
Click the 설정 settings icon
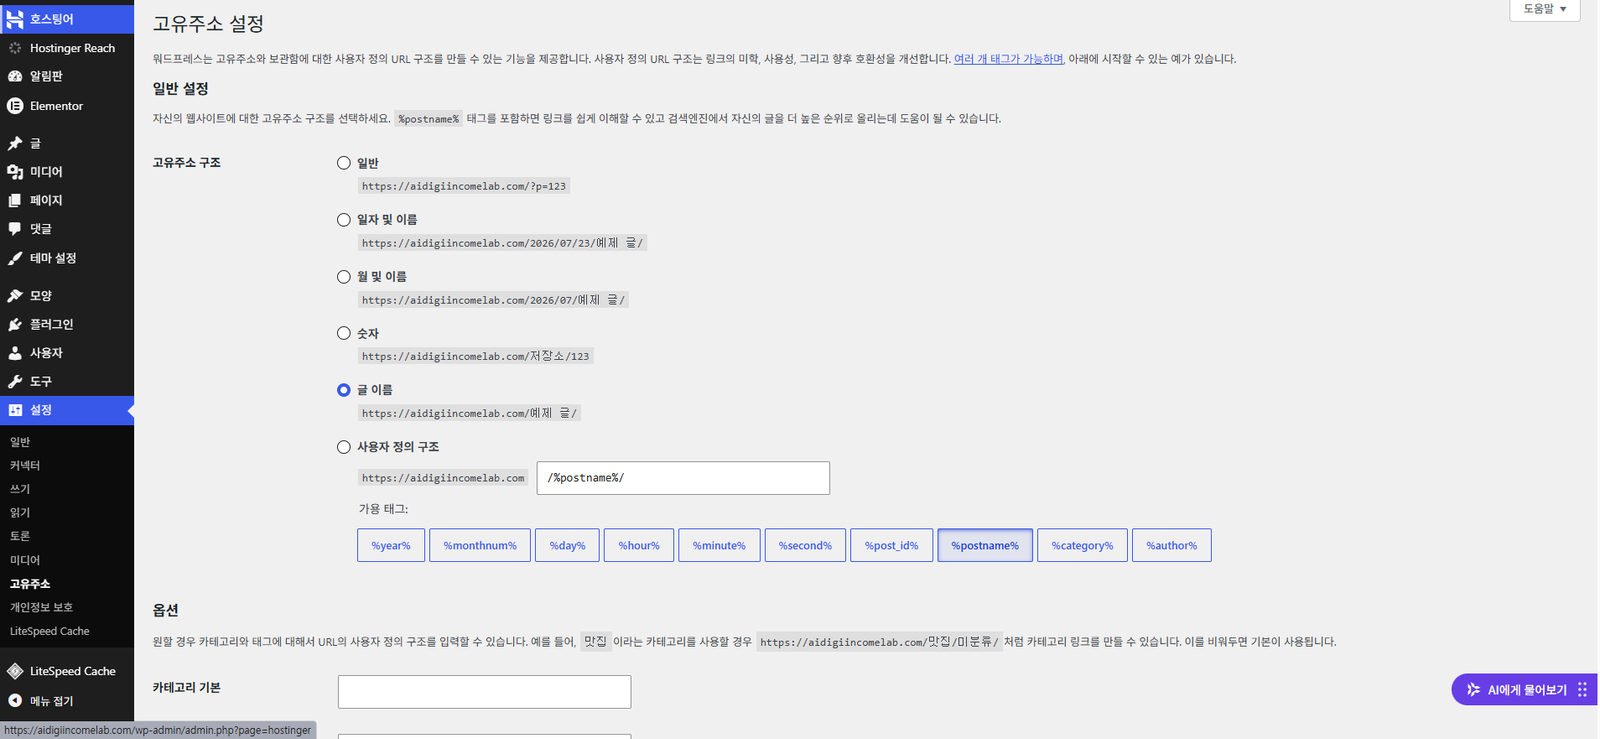15,410
